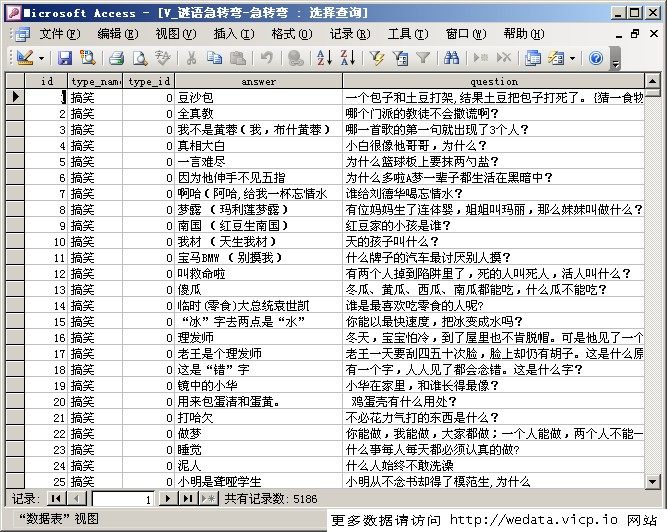Click the record number input box
The image size is (667, 532).
123,499
